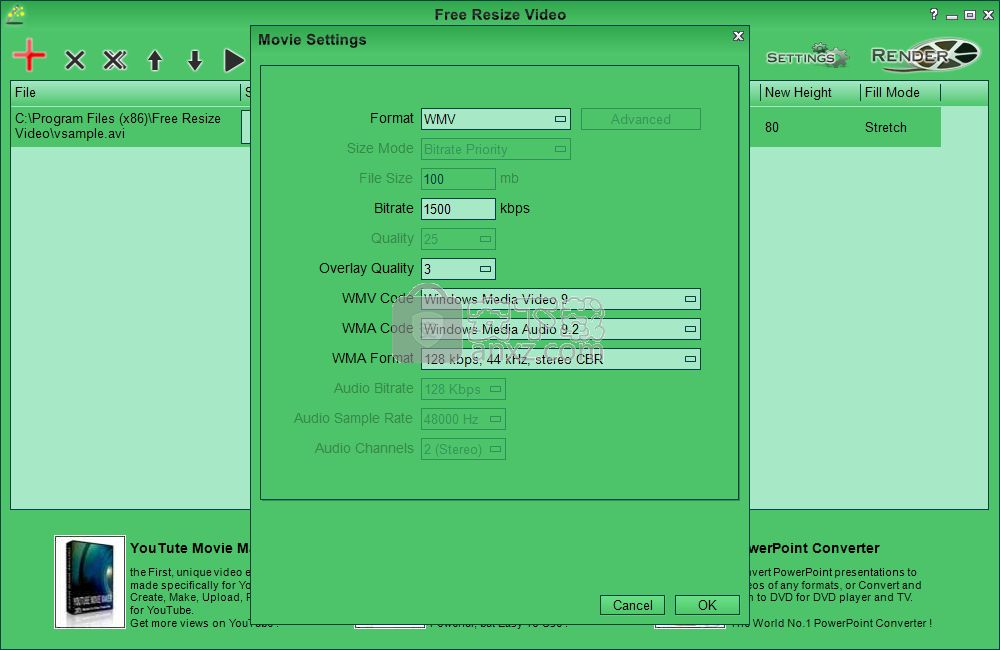Select the vsample.avi file row
The image size is (1000, 650).
(x=126, y=126)
